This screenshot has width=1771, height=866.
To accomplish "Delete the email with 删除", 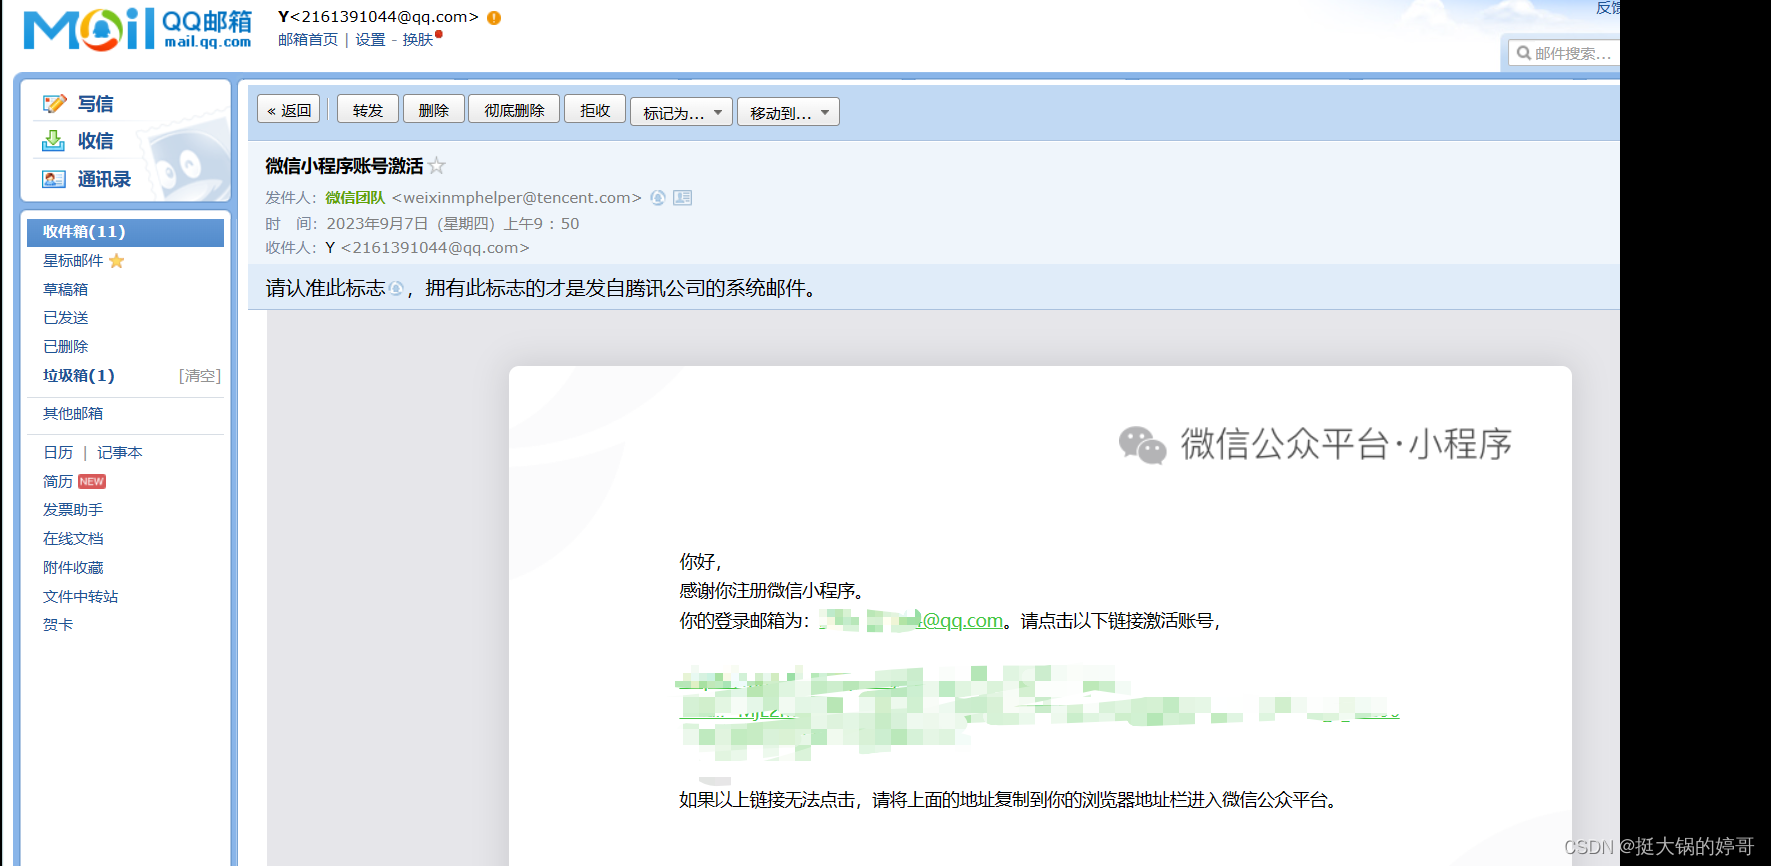I will pyautogui.click(x=434, y=110).
